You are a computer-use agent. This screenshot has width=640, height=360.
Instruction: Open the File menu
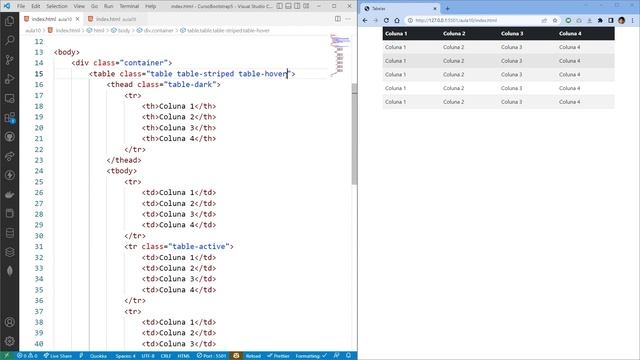(21, 6)
